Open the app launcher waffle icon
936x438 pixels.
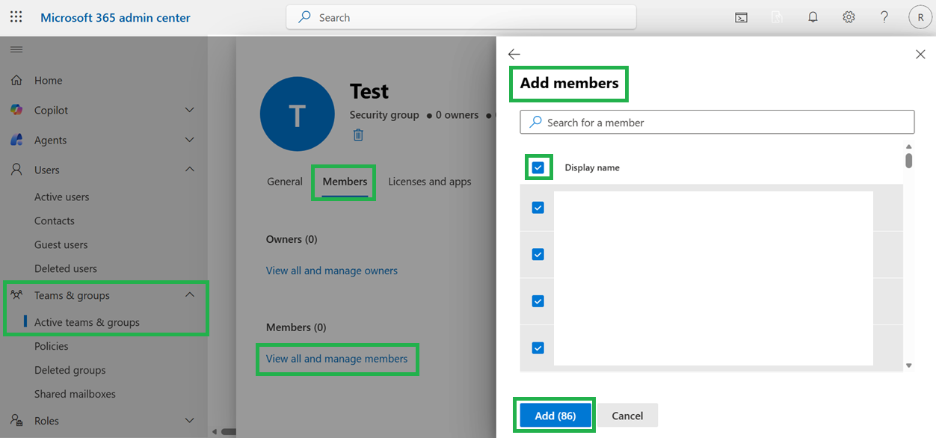(x=16, y=17)
